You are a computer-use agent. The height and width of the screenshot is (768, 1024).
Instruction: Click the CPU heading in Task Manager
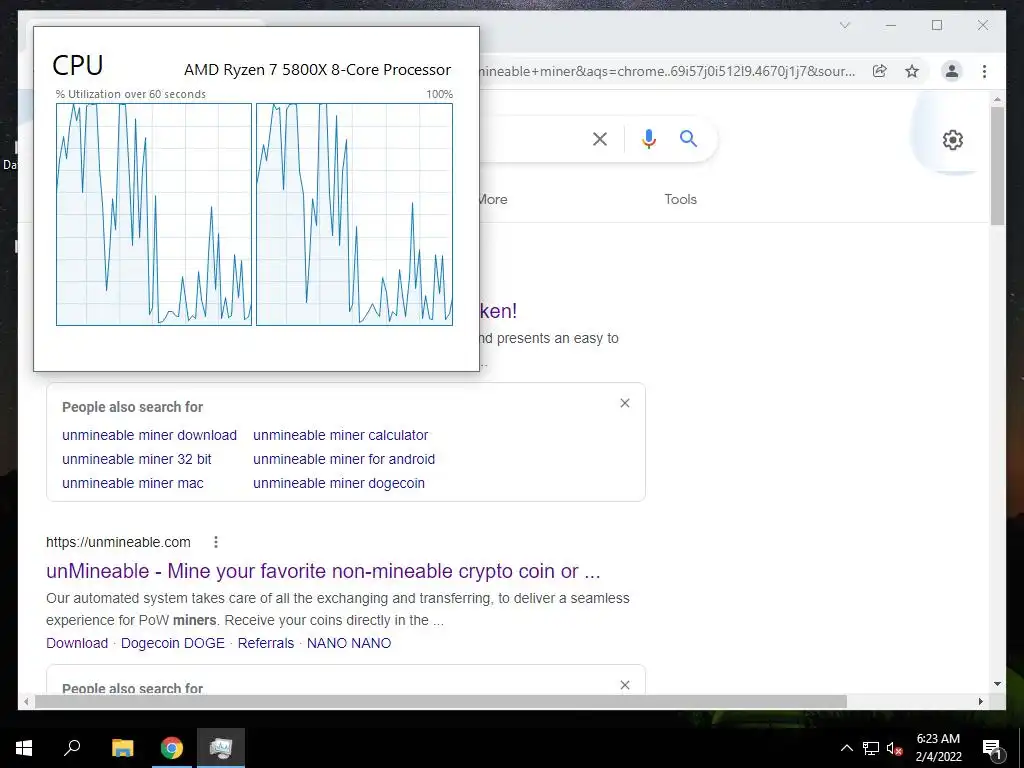tap(78, 65)
